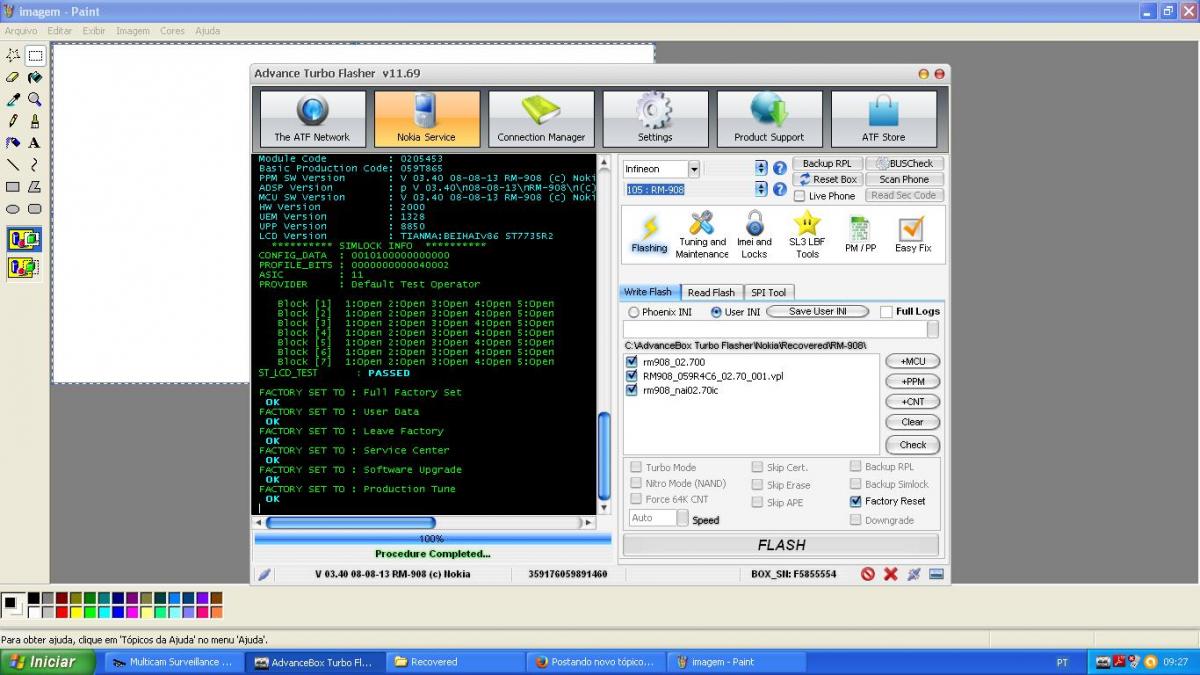Toggle the Live Phone checkbox
Image resolution: width=1200 pixels, height=675 pixels.
click(x=799, y=196)
